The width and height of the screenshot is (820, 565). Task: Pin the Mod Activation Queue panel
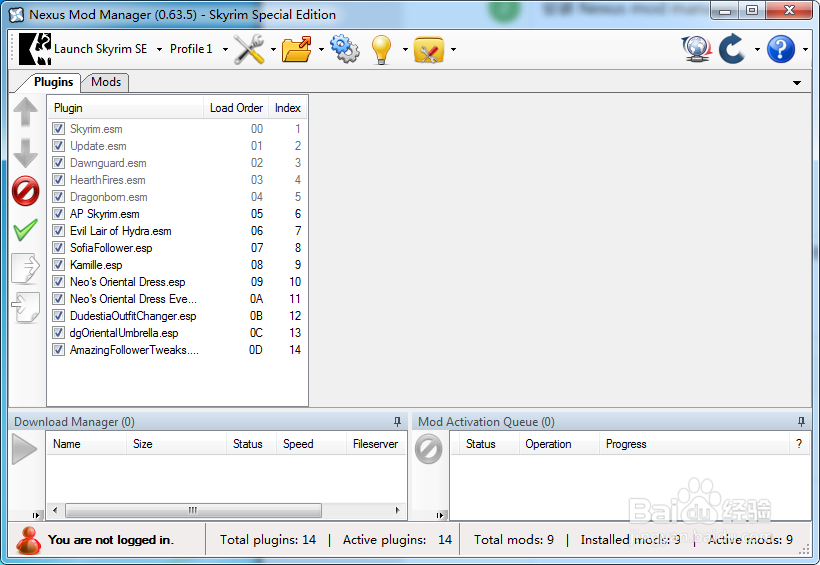tap(801, 422)
